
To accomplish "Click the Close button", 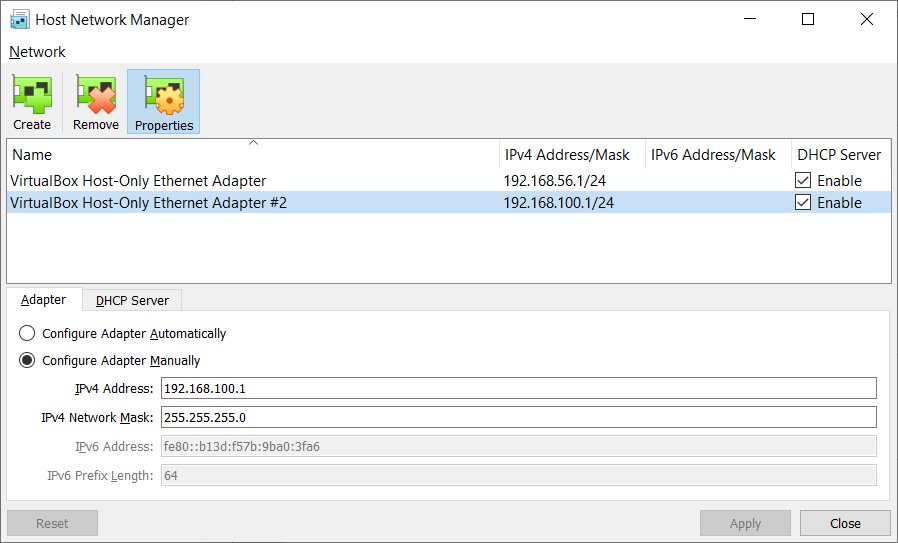I will pyautogui.click(x=845, y=523).
